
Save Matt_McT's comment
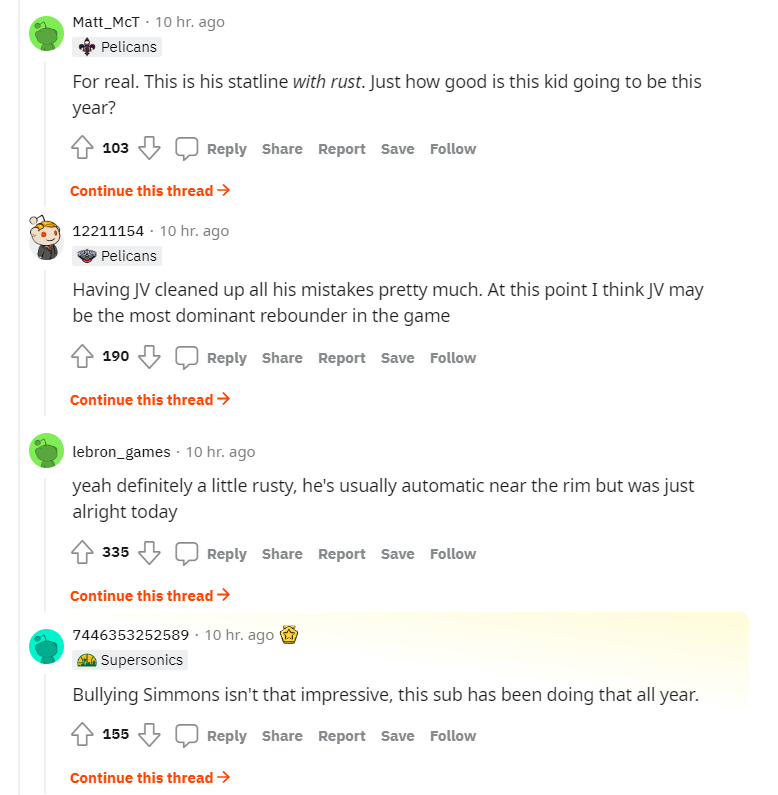point(397,149)
